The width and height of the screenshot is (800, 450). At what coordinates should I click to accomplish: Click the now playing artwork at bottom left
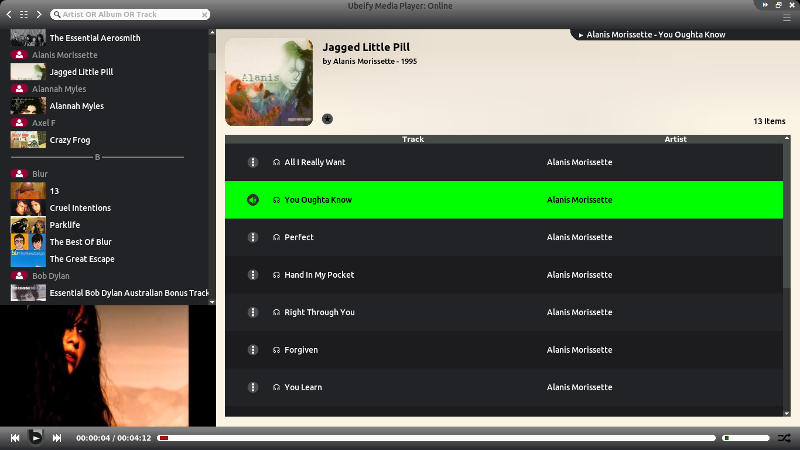click(94, 366)
